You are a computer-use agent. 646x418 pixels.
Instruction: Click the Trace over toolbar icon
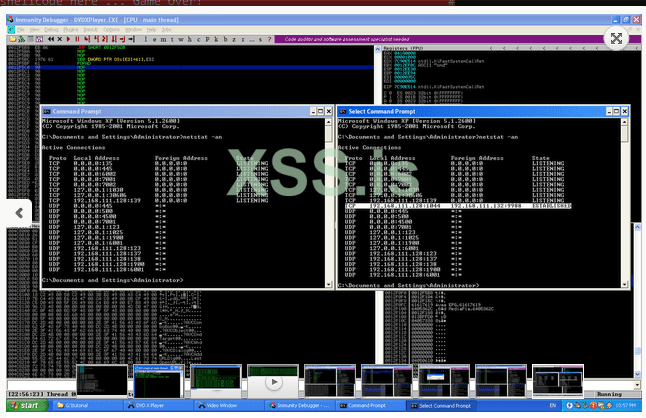114,39
